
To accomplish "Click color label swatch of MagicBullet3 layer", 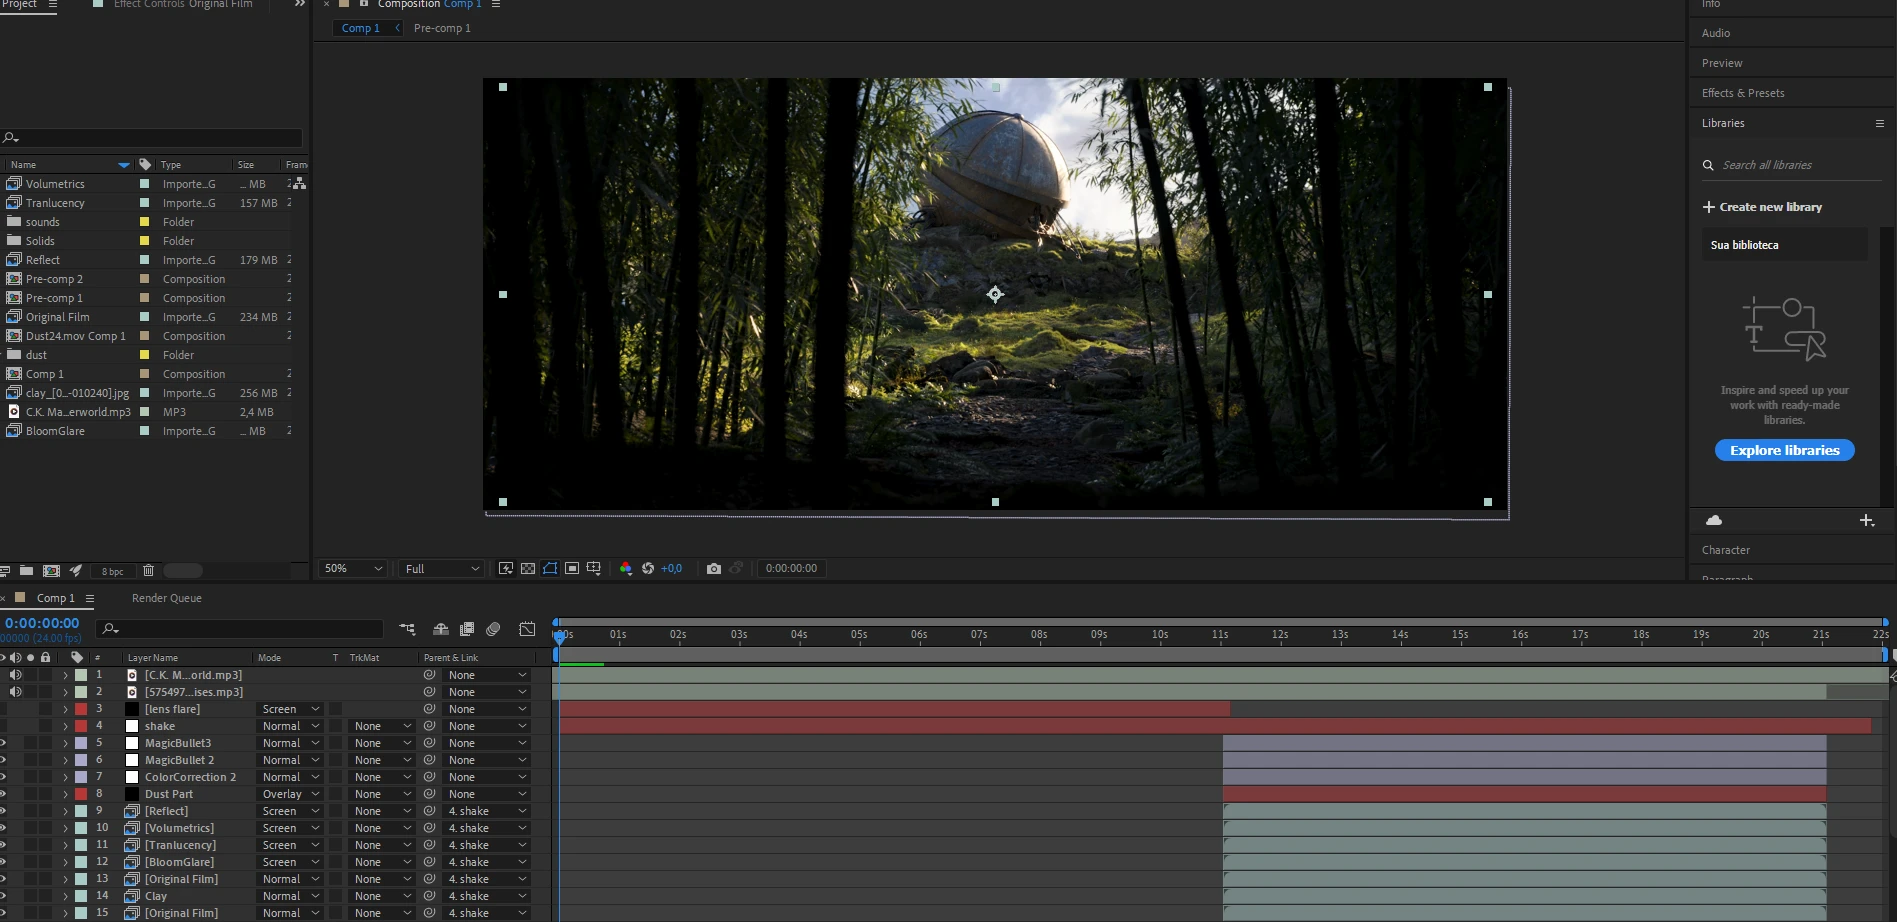I will point(81,743).
